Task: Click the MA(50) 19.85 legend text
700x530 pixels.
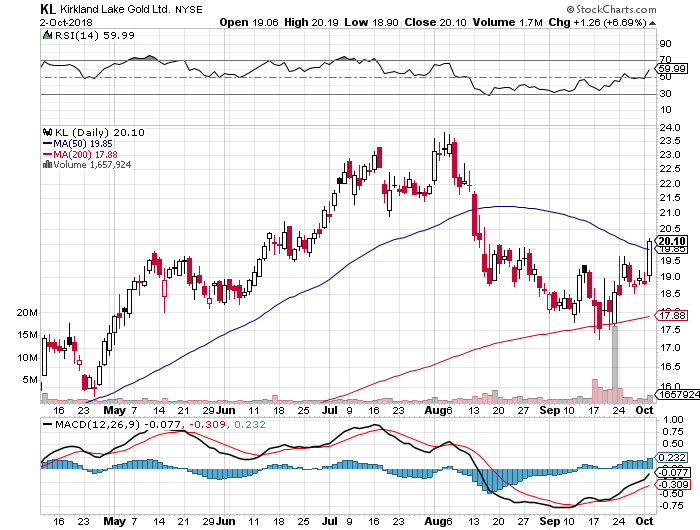Action: click(83, 144)
